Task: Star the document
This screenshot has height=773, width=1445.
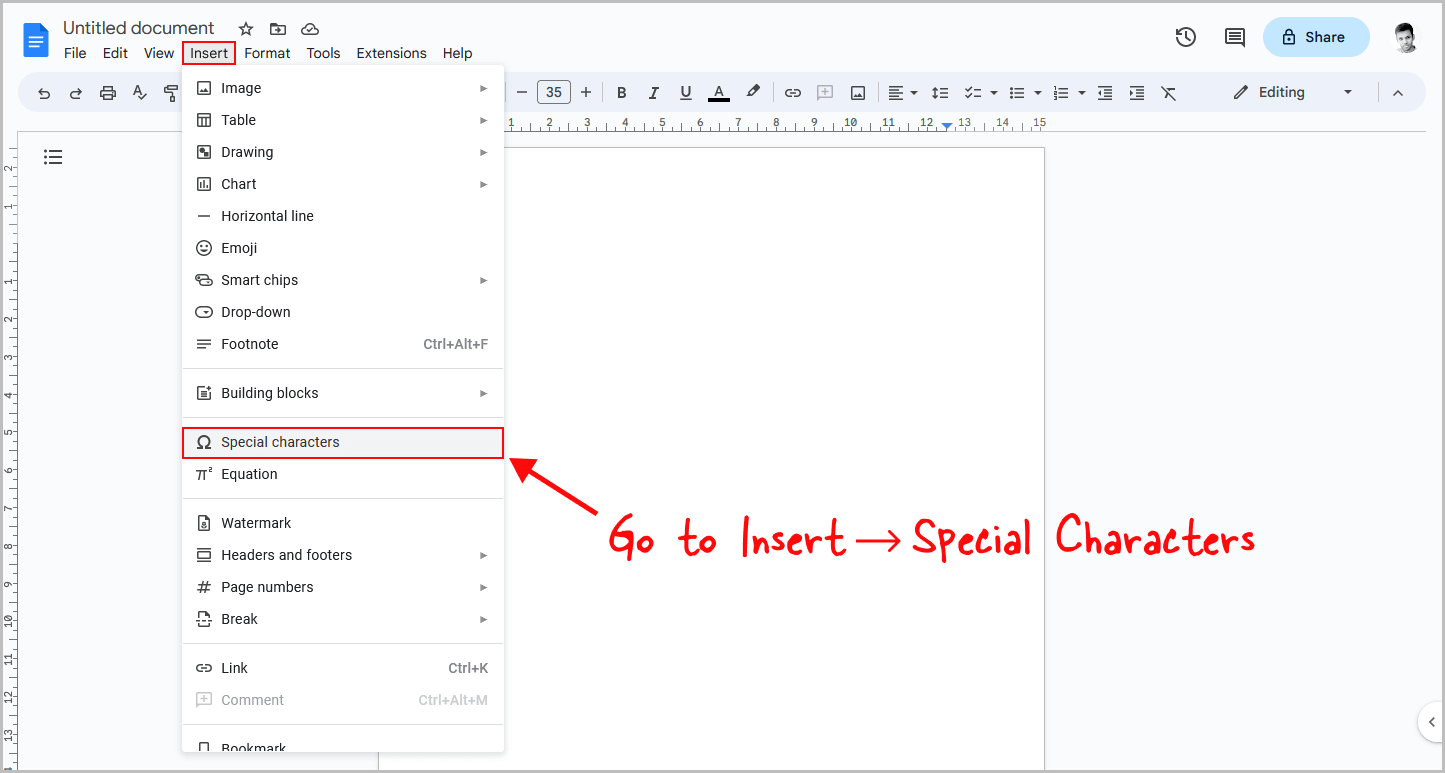Action: (x=245, y=29)
